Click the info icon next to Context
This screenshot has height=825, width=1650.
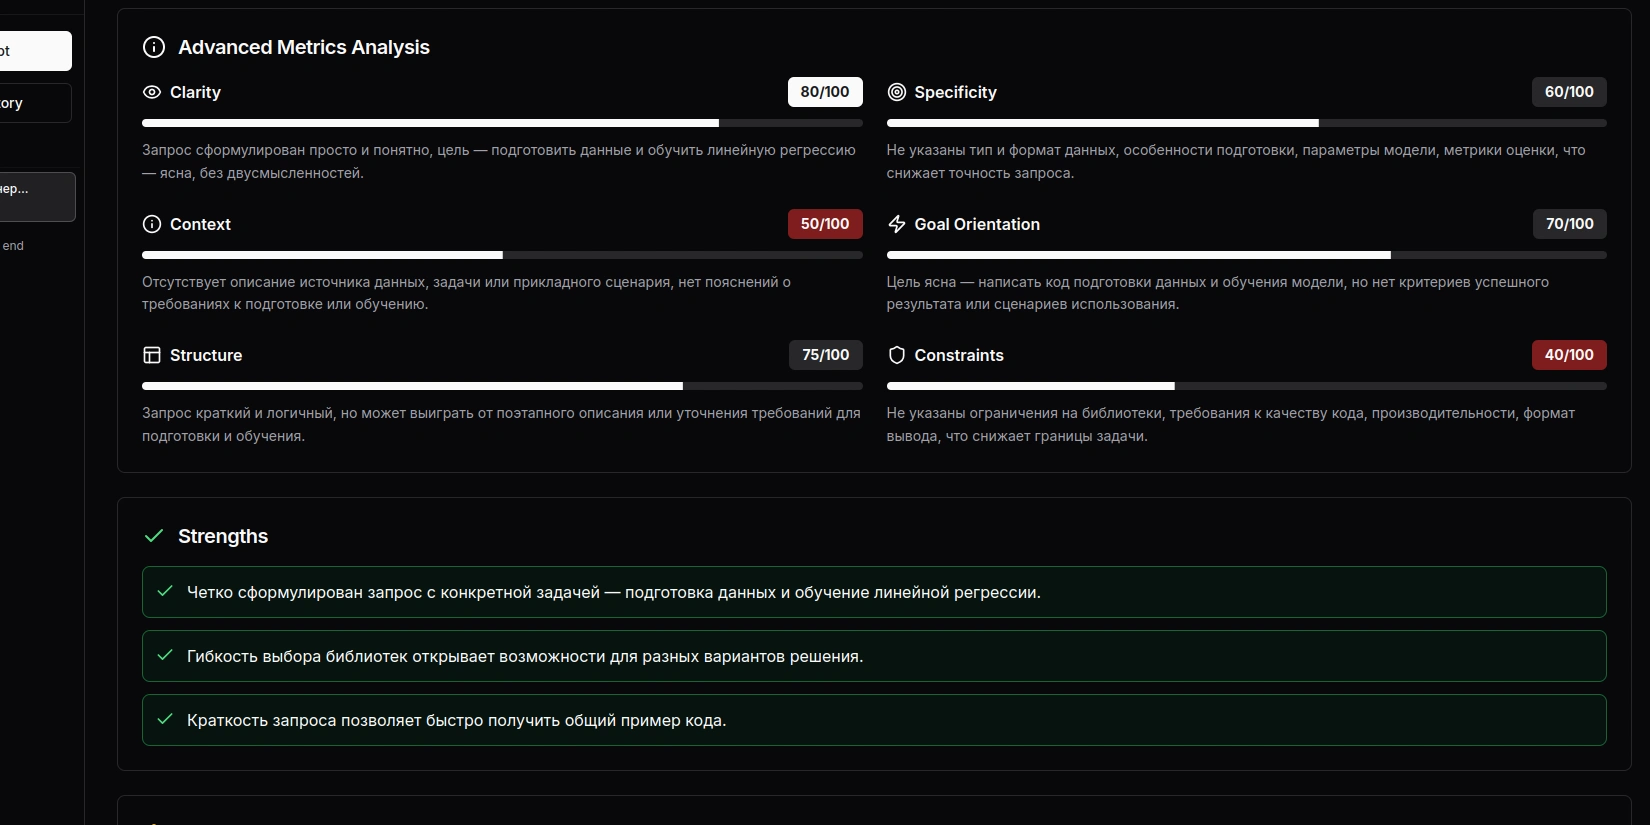click(152, 224)
